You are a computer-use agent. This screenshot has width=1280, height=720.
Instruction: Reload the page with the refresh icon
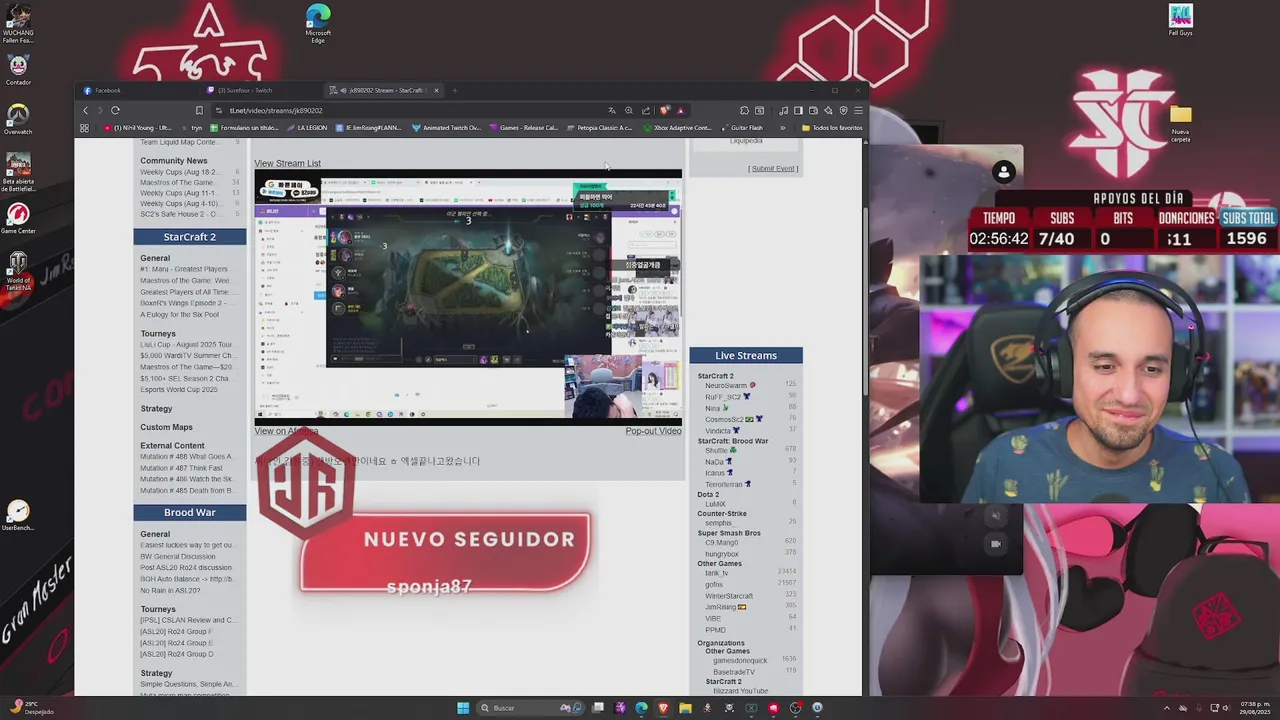point(115,110)
